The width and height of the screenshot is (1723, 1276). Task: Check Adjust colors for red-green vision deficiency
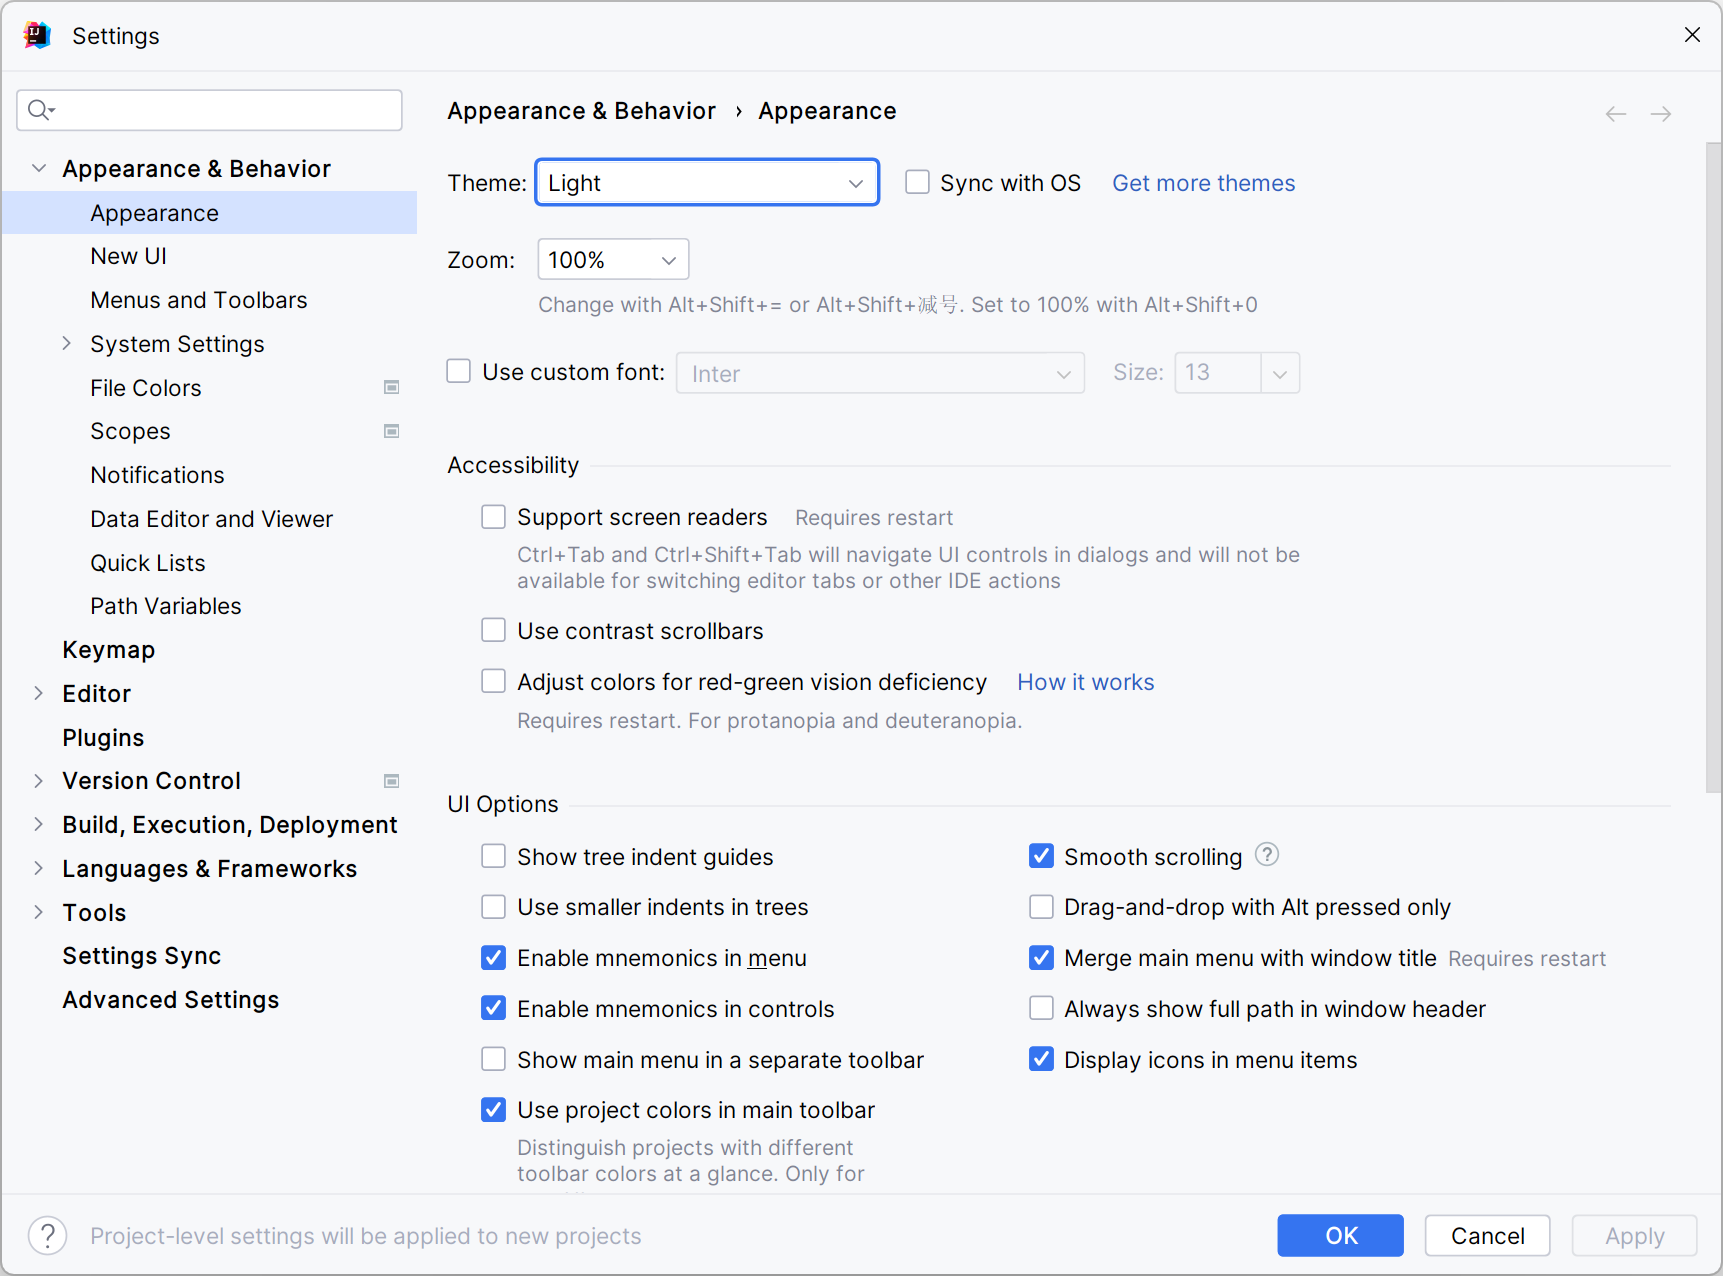[493, 681]
